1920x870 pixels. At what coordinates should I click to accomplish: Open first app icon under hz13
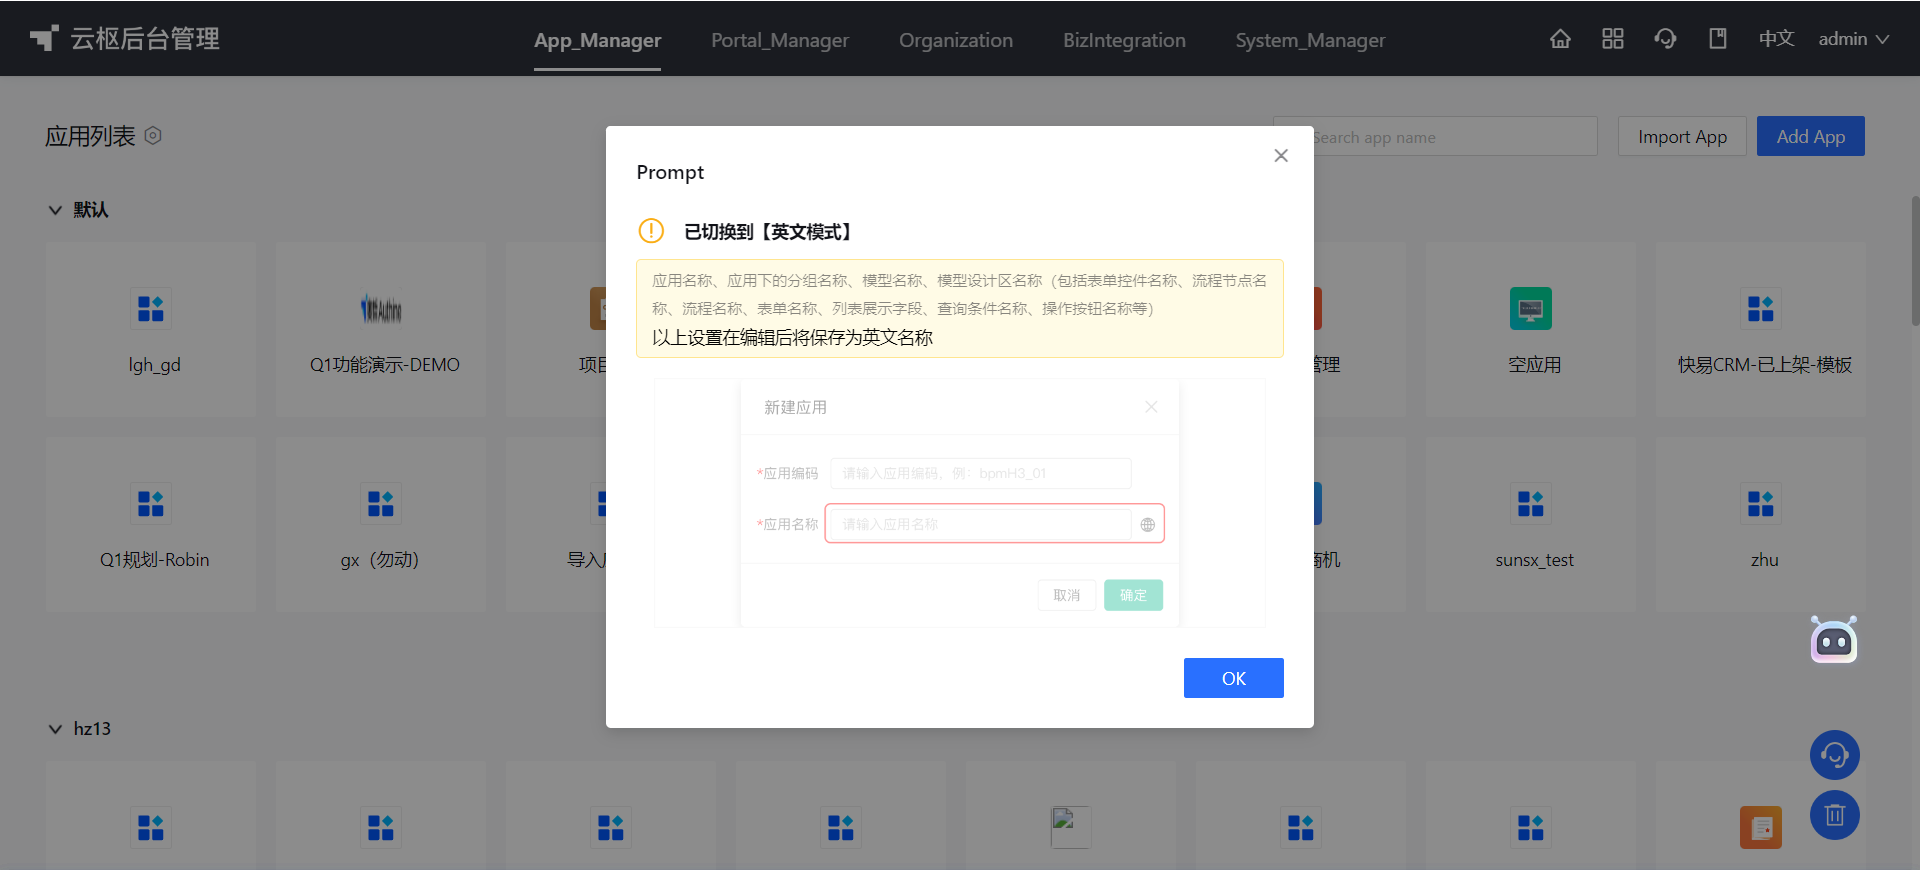coord(151,828)
